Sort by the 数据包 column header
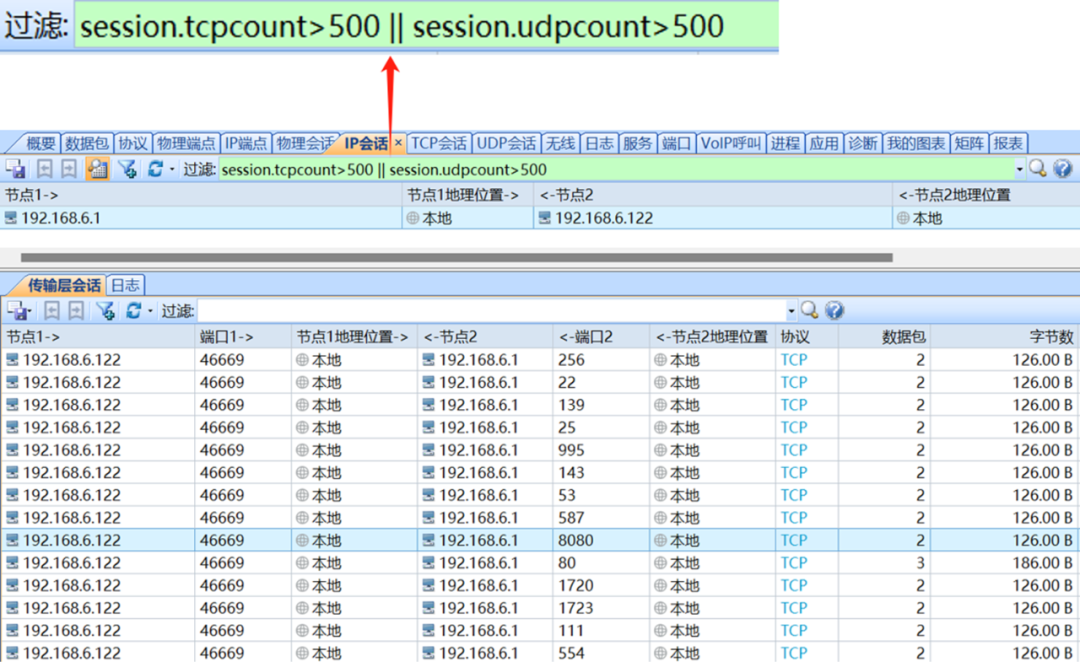 (903, 337)
